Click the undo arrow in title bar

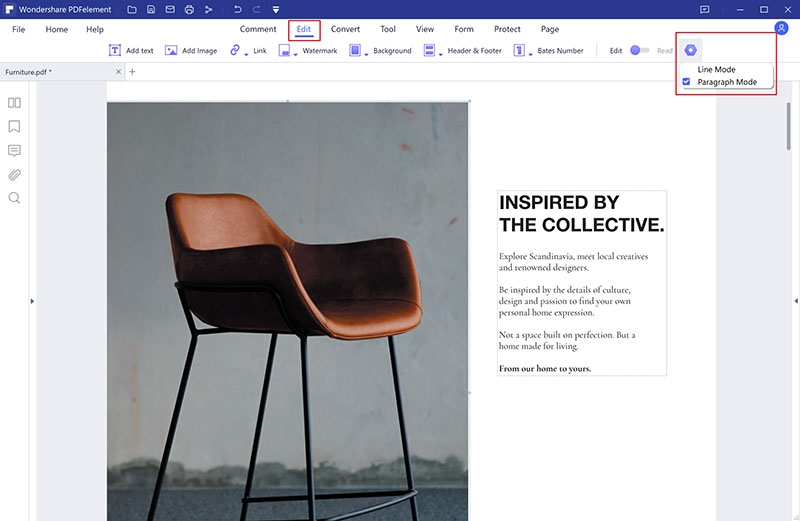(237, 9)
